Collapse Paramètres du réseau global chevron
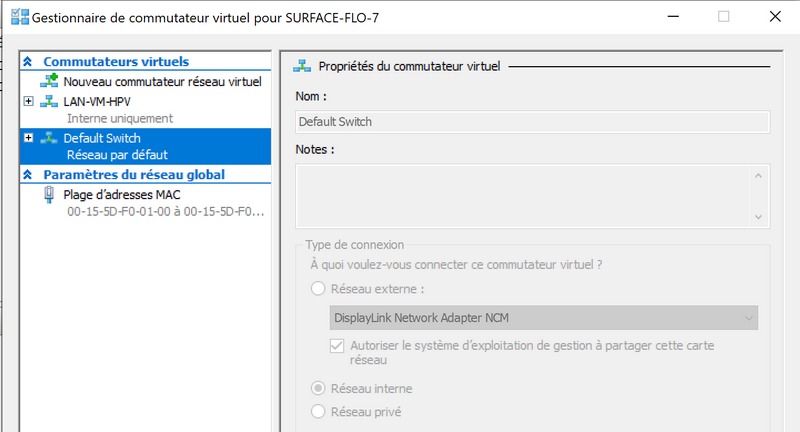 tap(28, 175)
